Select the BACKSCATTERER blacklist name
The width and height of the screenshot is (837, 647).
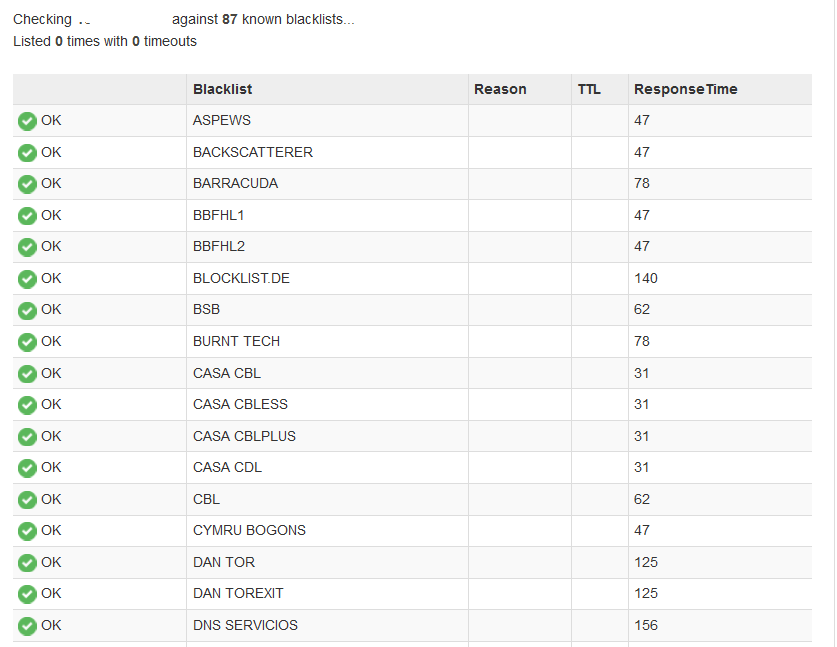tap(253, 152)
